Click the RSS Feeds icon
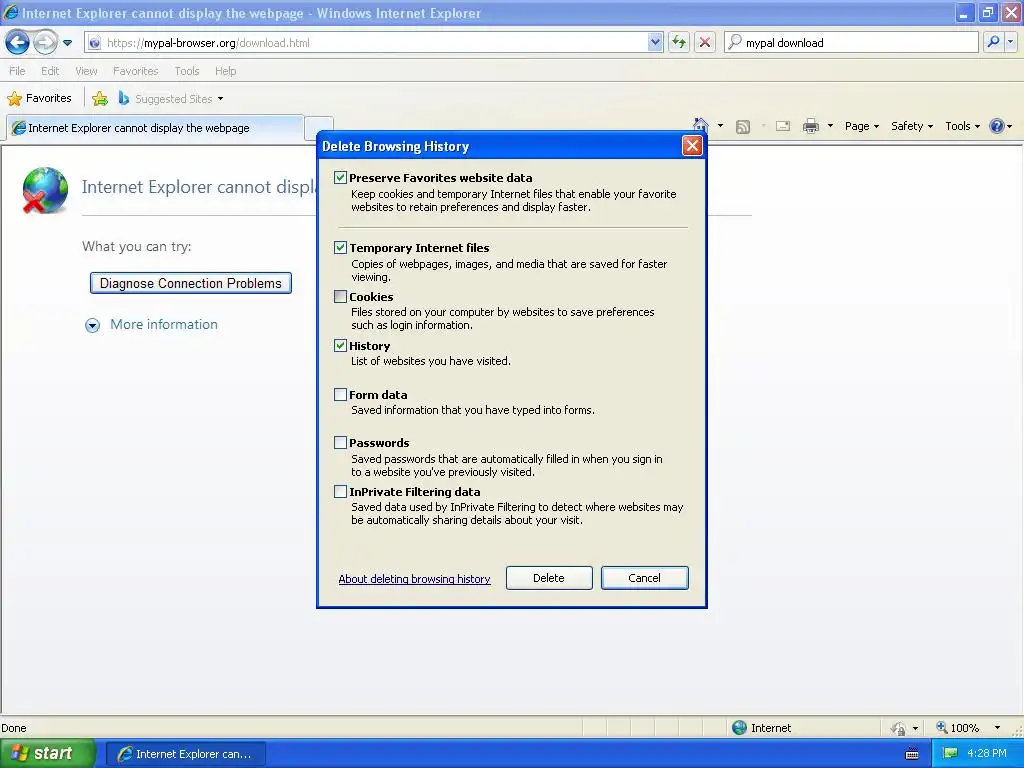The width and height of the screenshot is (1024, 768). [743, 126]
